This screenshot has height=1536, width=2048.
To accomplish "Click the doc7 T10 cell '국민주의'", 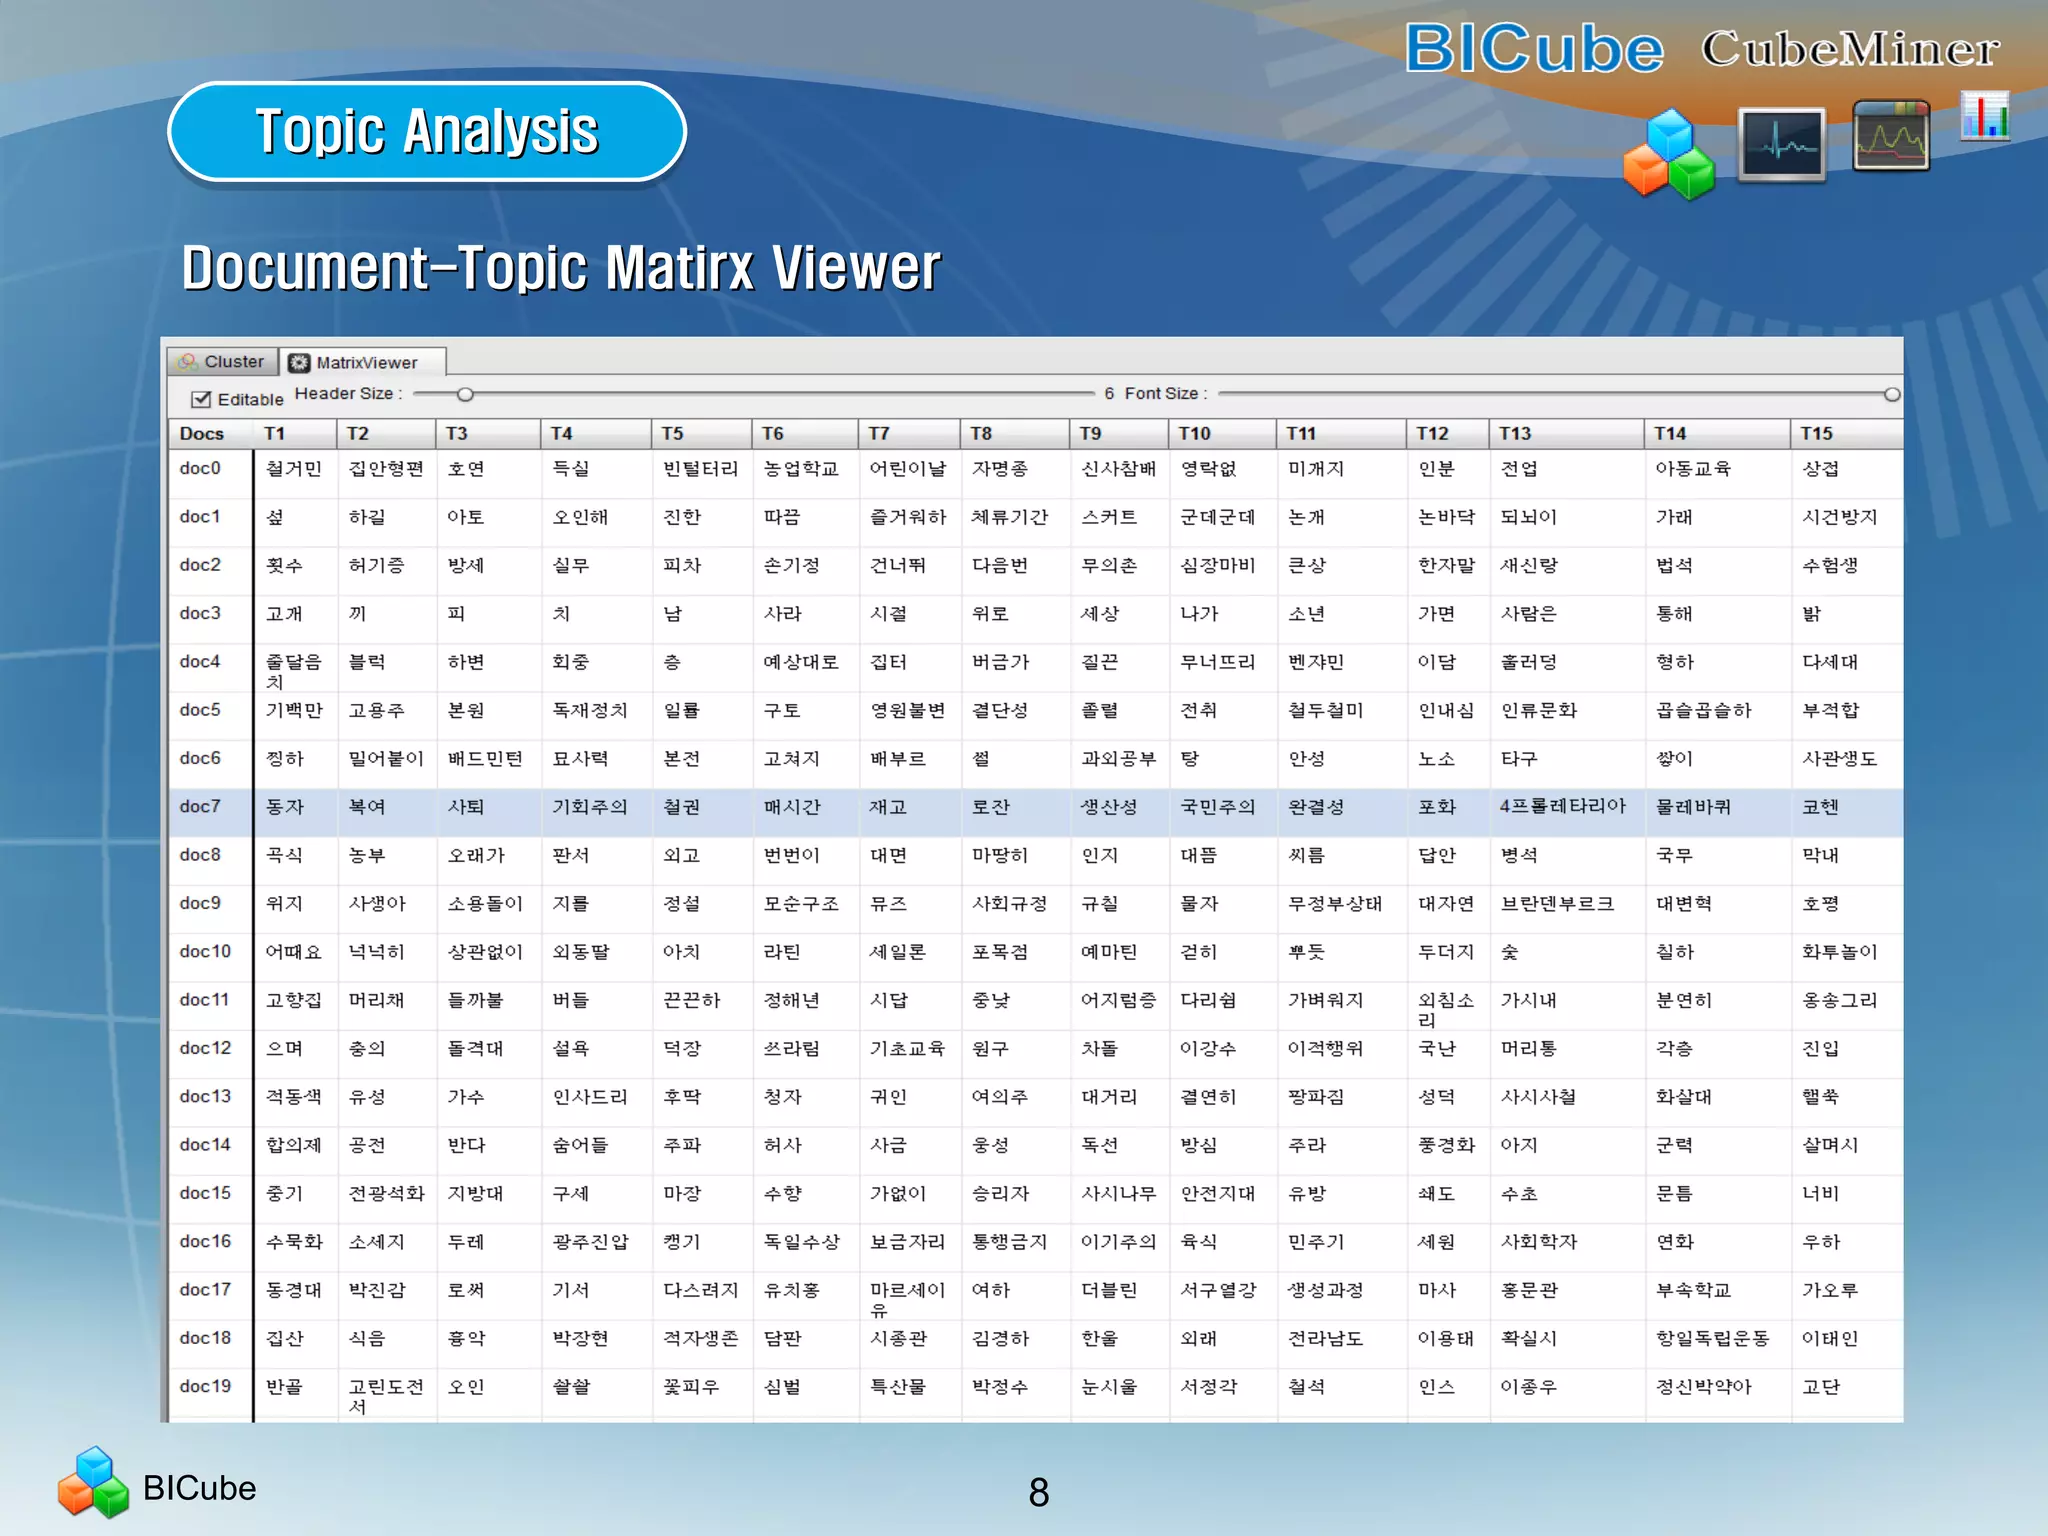I will [1217, 806].
